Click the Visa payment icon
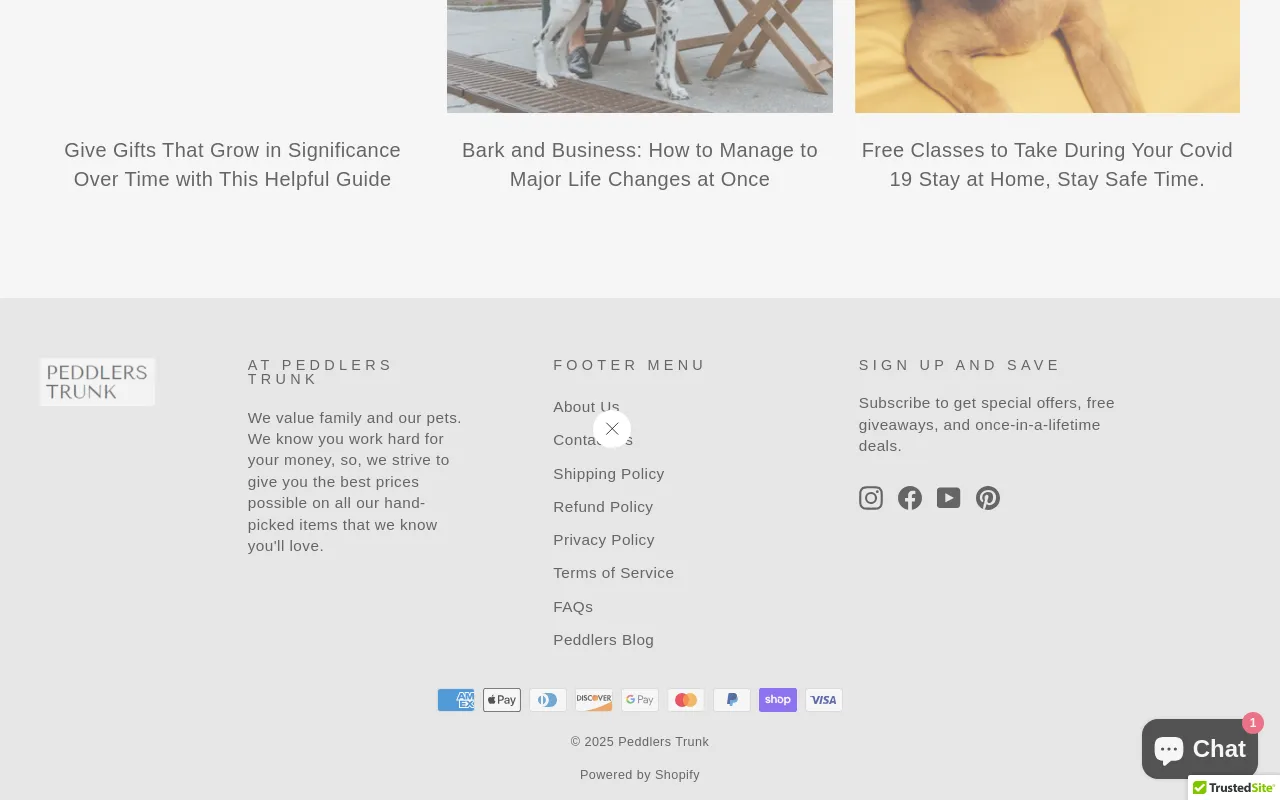The width and height of the screenshot is (1280, 800). (824, 700)
